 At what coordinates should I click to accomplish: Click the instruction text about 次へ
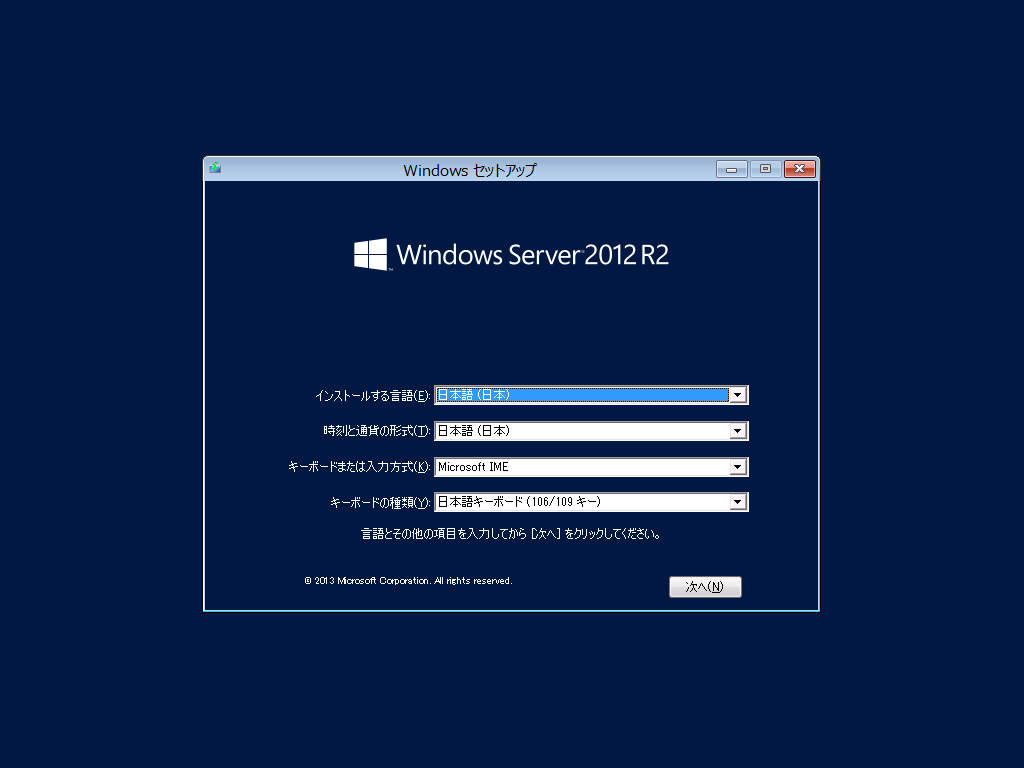(512, 533)
